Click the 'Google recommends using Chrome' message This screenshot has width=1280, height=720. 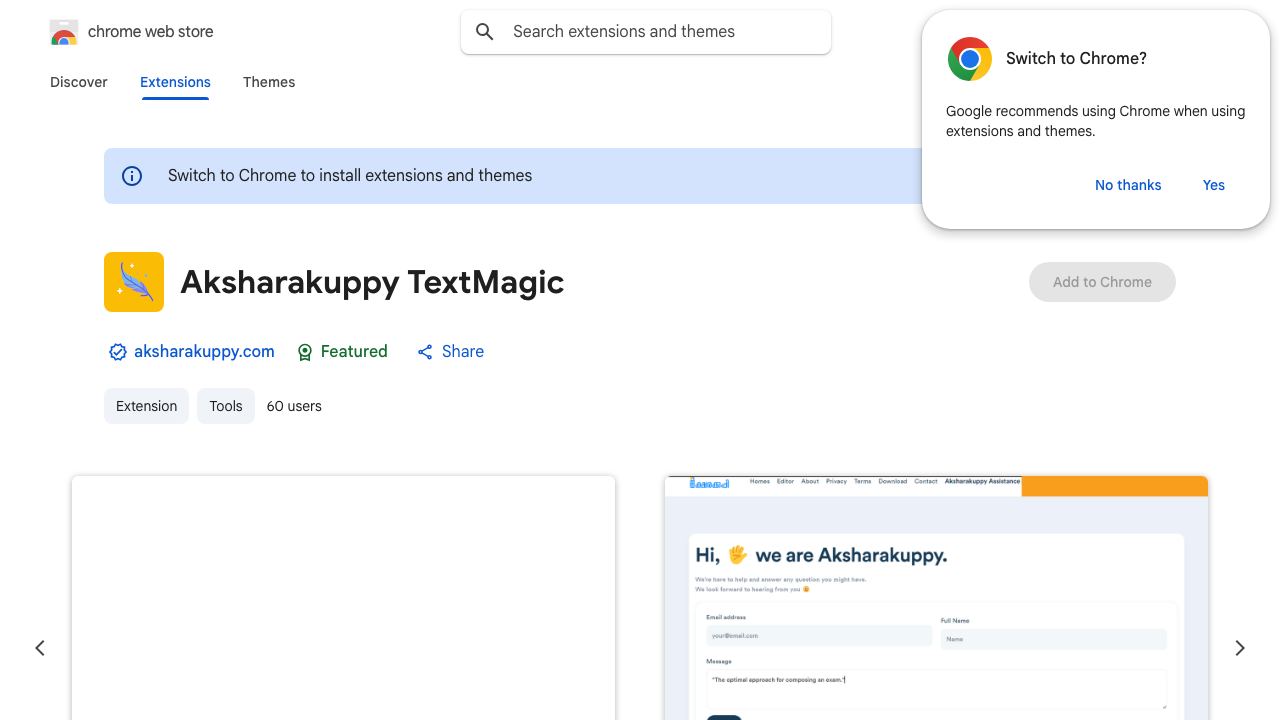tap(1095, 121)
